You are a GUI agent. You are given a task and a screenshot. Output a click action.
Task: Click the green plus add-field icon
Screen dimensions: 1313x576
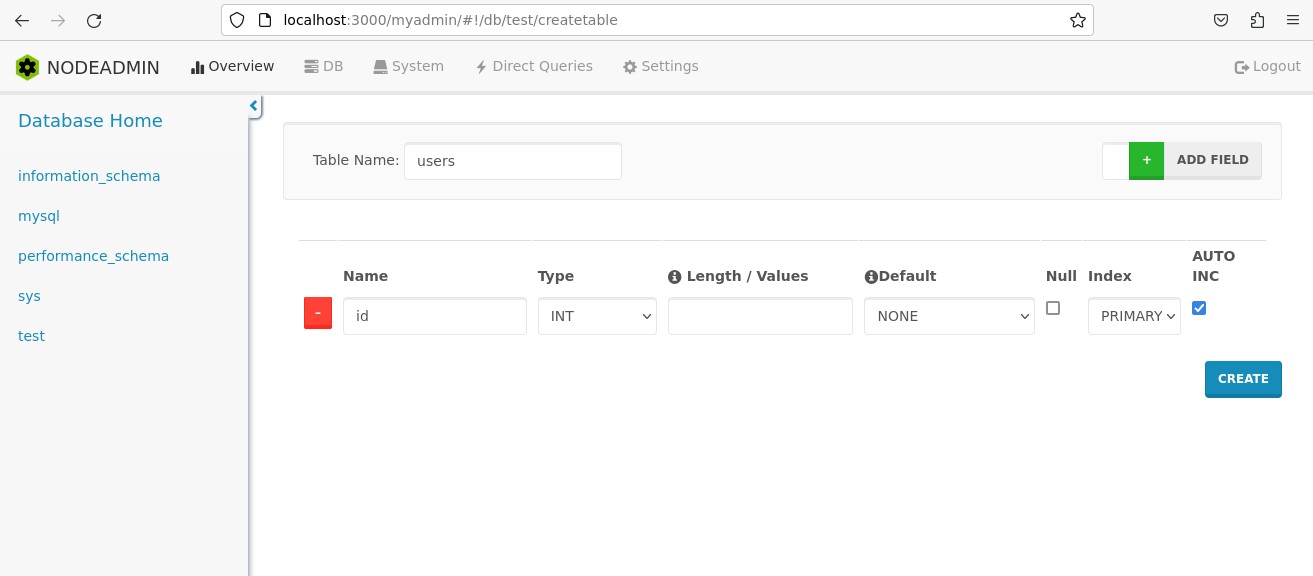coord(1146,160)
